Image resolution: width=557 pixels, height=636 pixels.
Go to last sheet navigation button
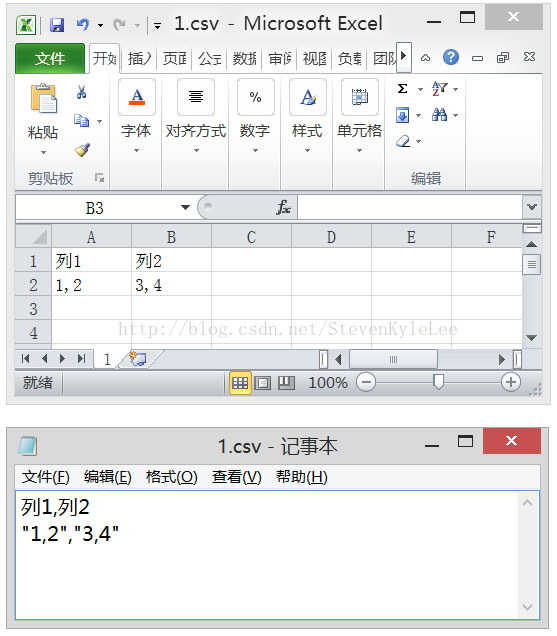point(82,359)
